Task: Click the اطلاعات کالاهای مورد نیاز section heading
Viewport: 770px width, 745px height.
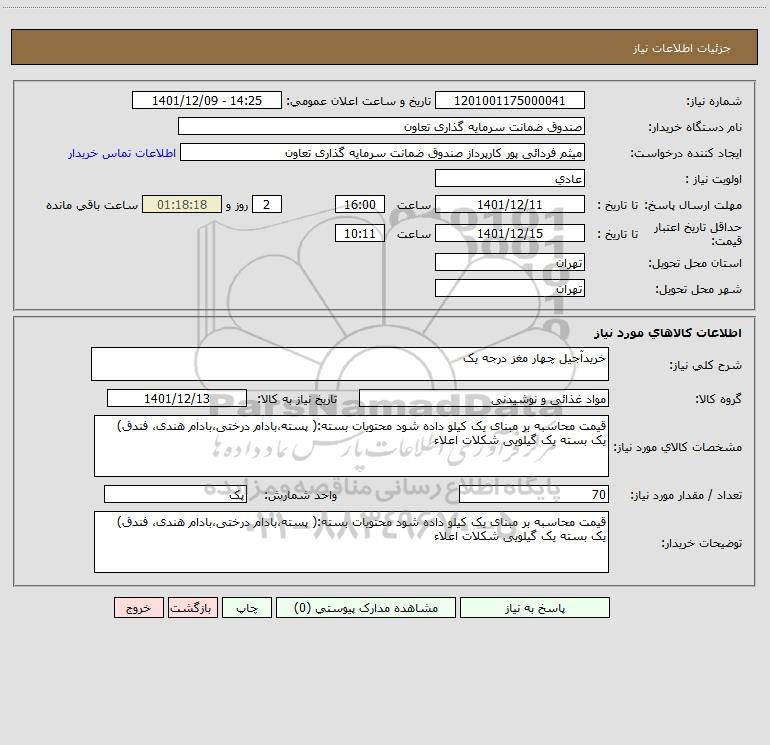Action: (668, 332)
